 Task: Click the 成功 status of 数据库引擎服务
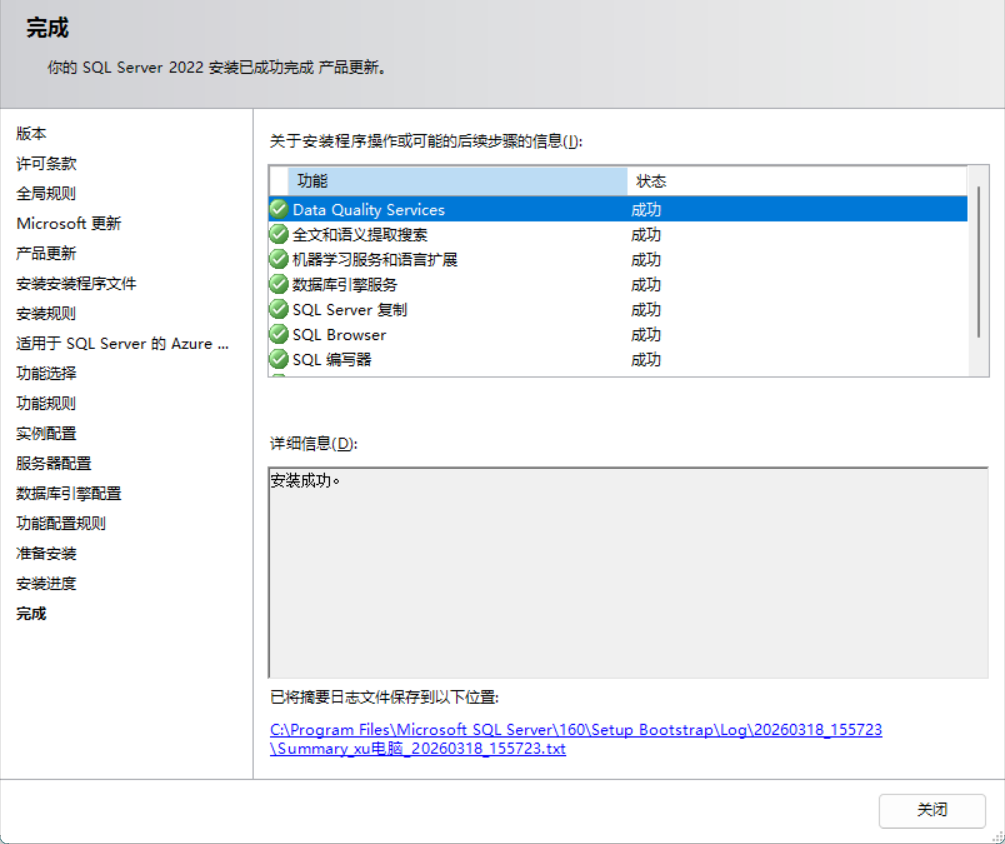(x=645, y=285)
